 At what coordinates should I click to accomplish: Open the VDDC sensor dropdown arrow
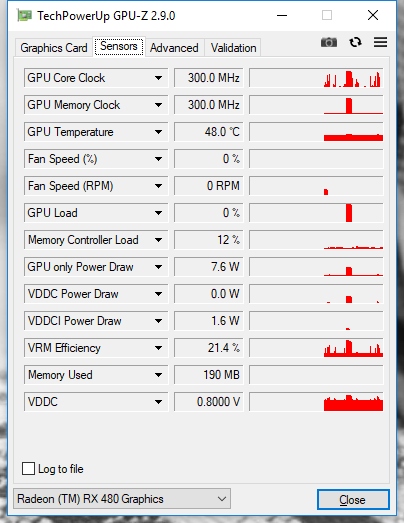click(158, 402)
